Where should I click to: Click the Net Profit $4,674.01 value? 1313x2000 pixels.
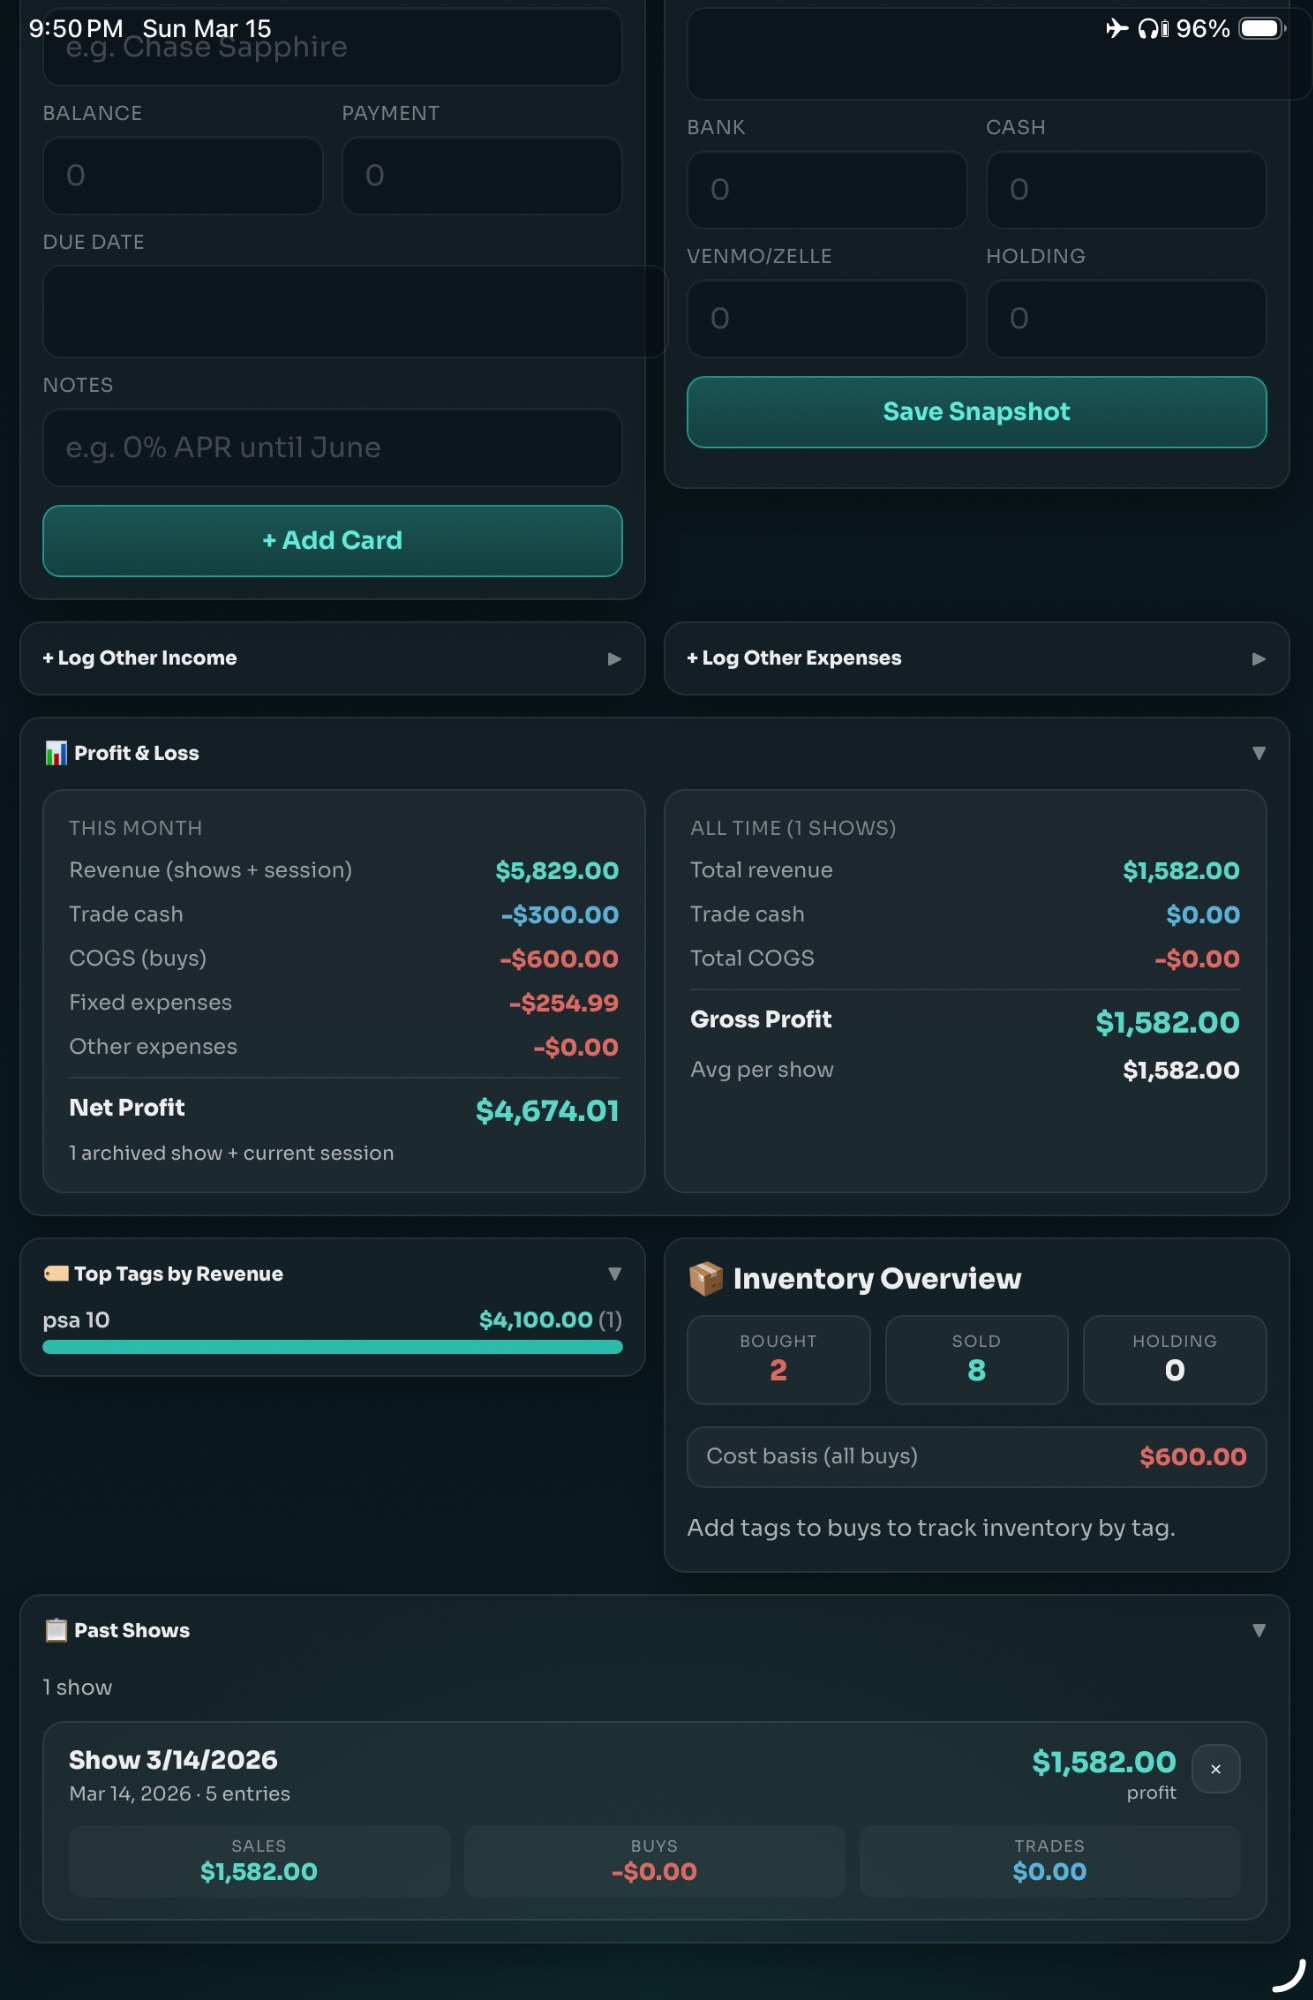[547, 1111]
